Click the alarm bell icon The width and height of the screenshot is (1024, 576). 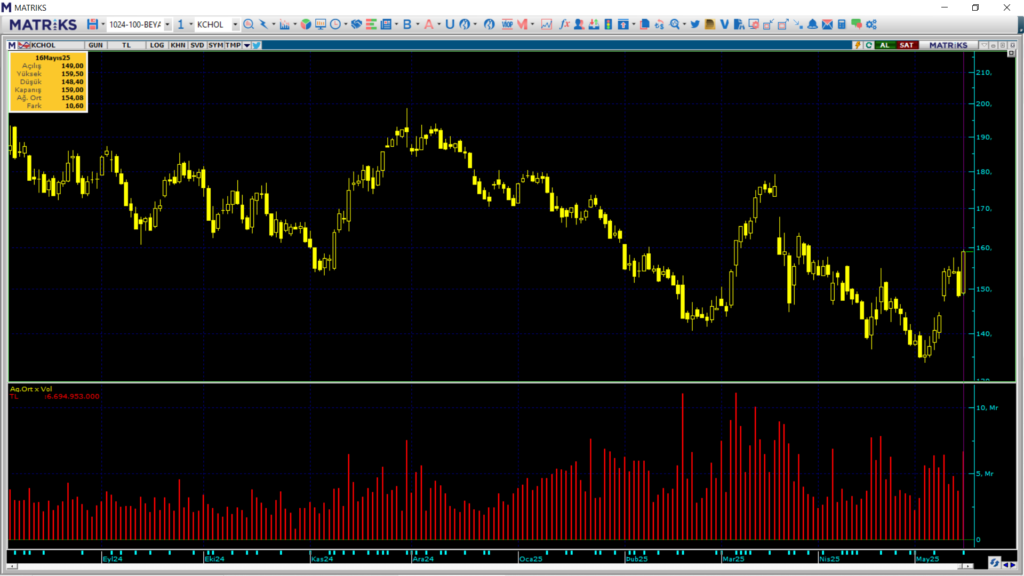coord(812,24)
